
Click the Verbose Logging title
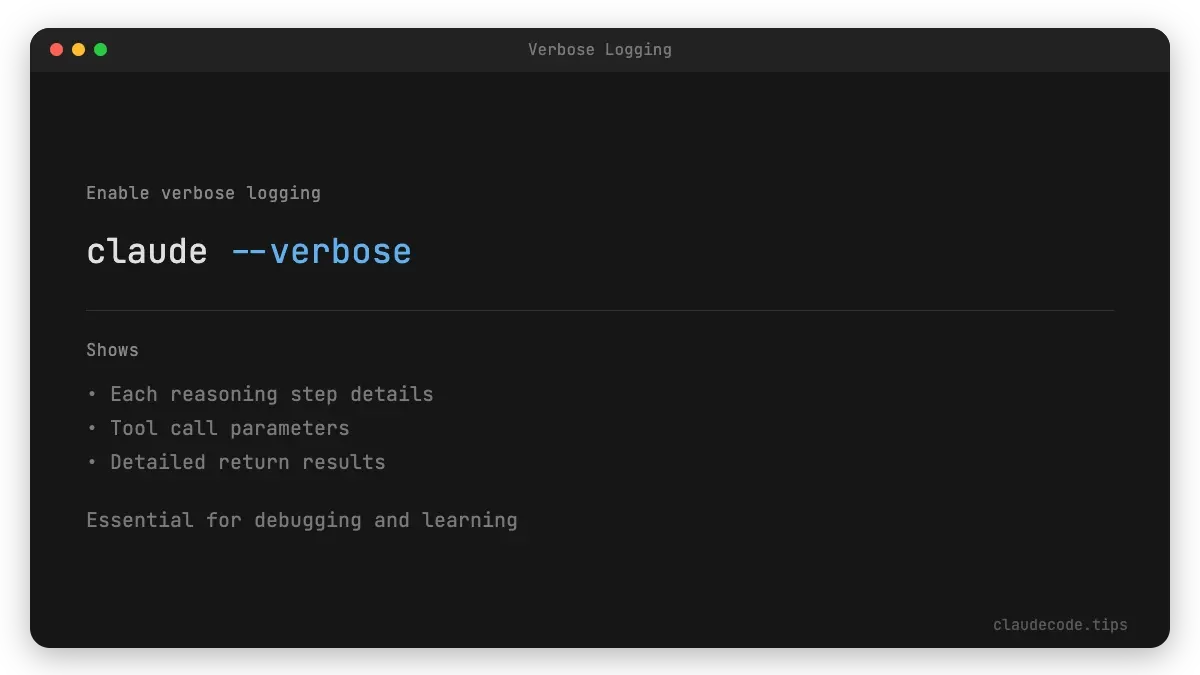coord(600,49)
